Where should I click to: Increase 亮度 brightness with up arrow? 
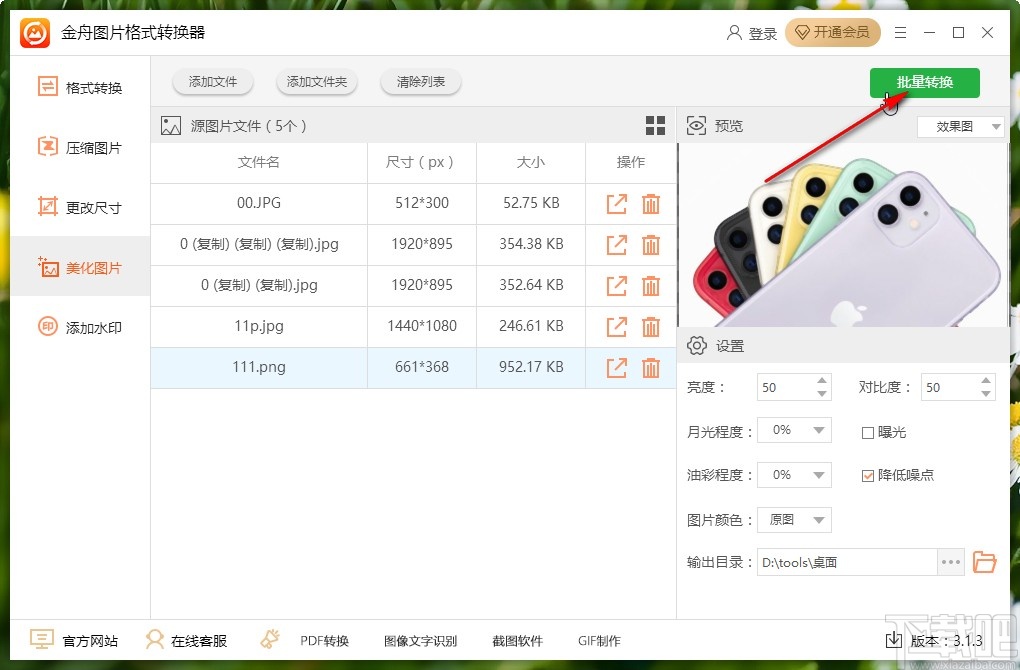coord(822,381)
